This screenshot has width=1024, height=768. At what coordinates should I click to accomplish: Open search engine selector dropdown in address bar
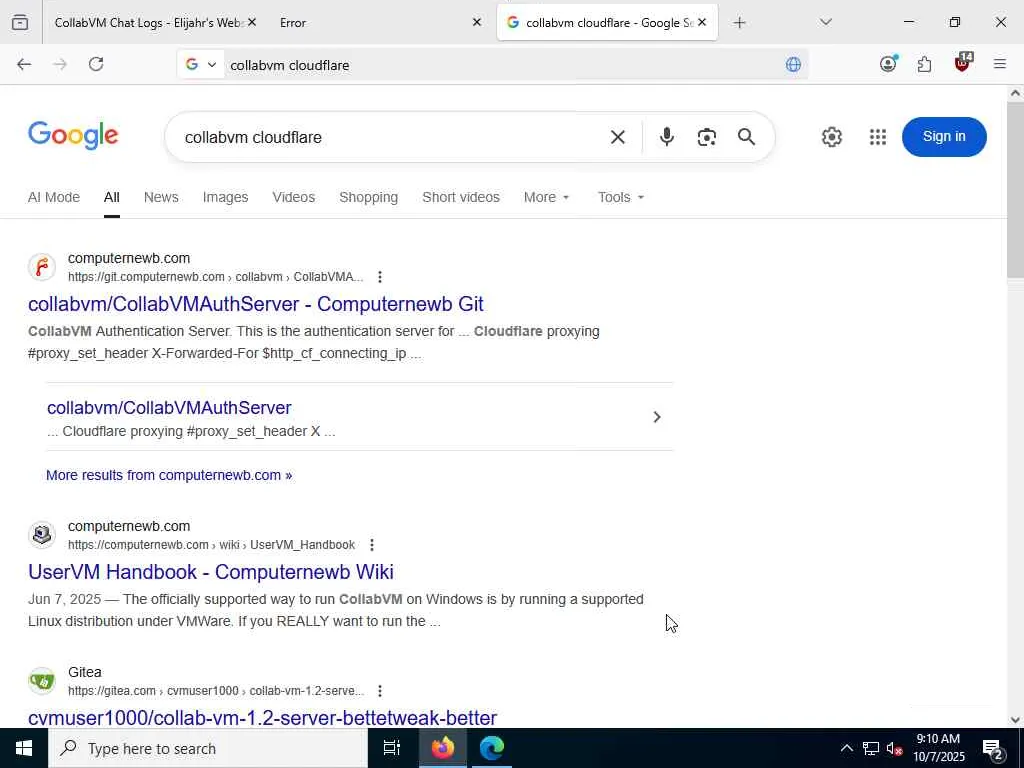(200, 65)
